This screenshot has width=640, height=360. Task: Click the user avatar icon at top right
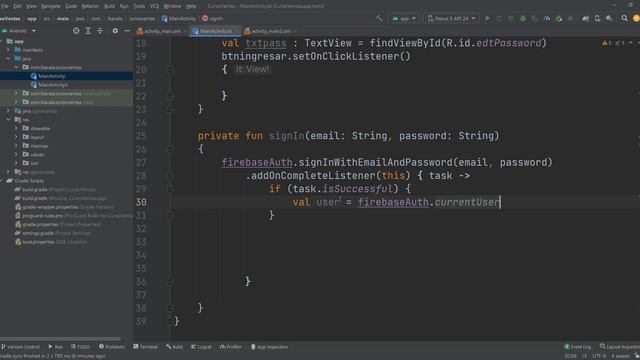tap(636, 18)
